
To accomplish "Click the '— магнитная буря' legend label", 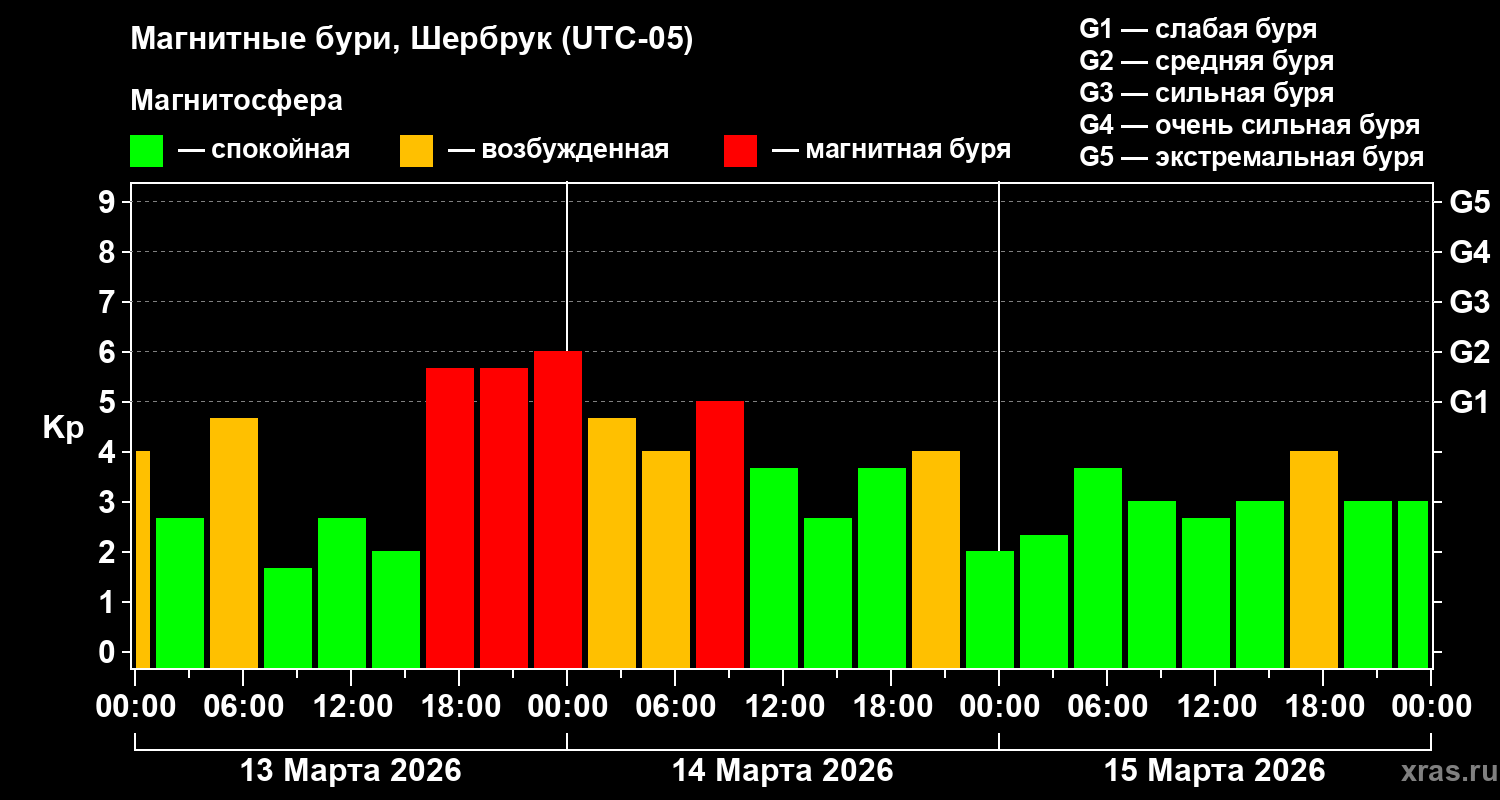I will coord(891,150).
